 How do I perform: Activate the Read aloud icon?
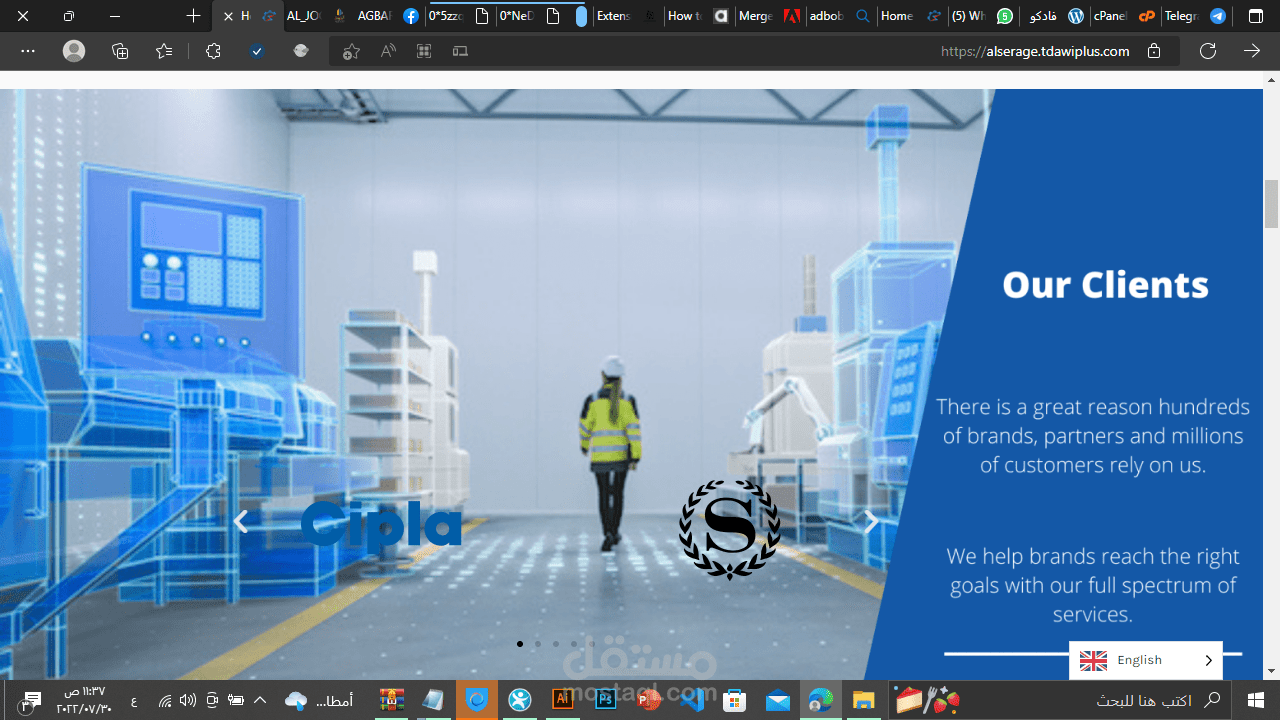tap(388, 51)
